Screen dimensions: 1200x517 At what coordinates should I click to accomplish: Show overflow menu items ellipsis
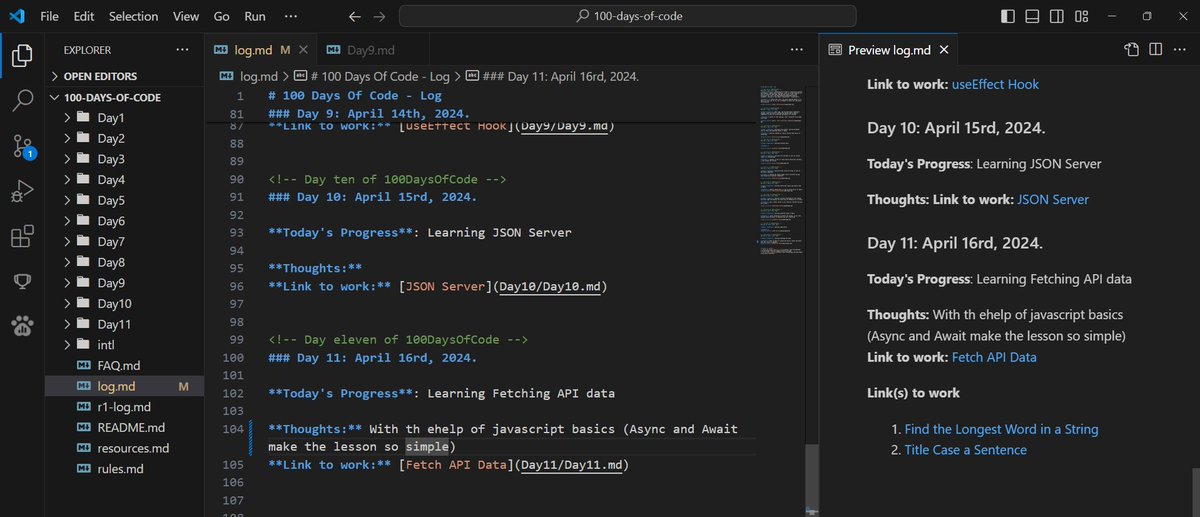290,16
